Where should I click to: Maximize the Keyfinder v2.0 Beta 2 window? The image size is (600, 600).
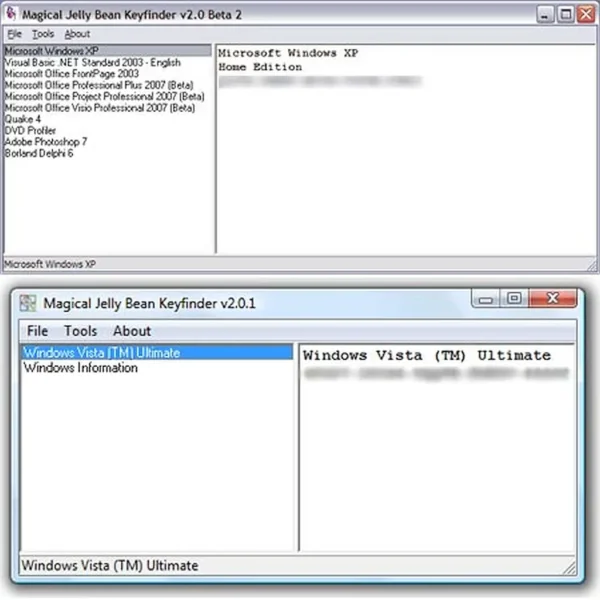[566, 15]
